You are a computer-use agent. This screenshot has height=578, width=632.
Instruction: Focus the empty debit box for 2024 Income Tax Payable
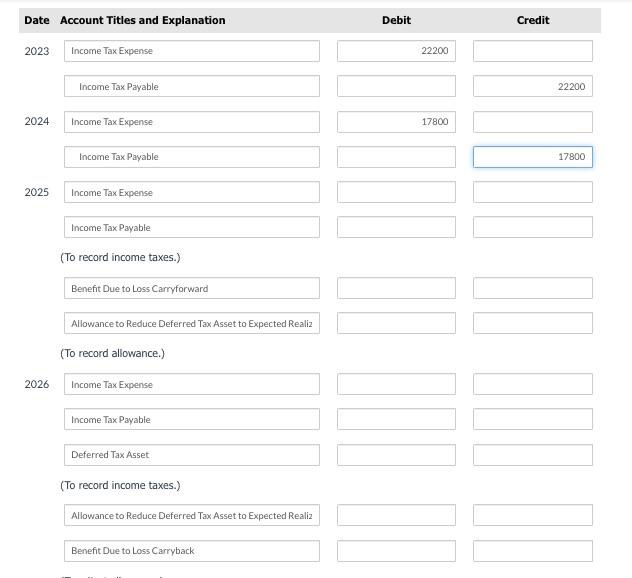click(396, 157)
